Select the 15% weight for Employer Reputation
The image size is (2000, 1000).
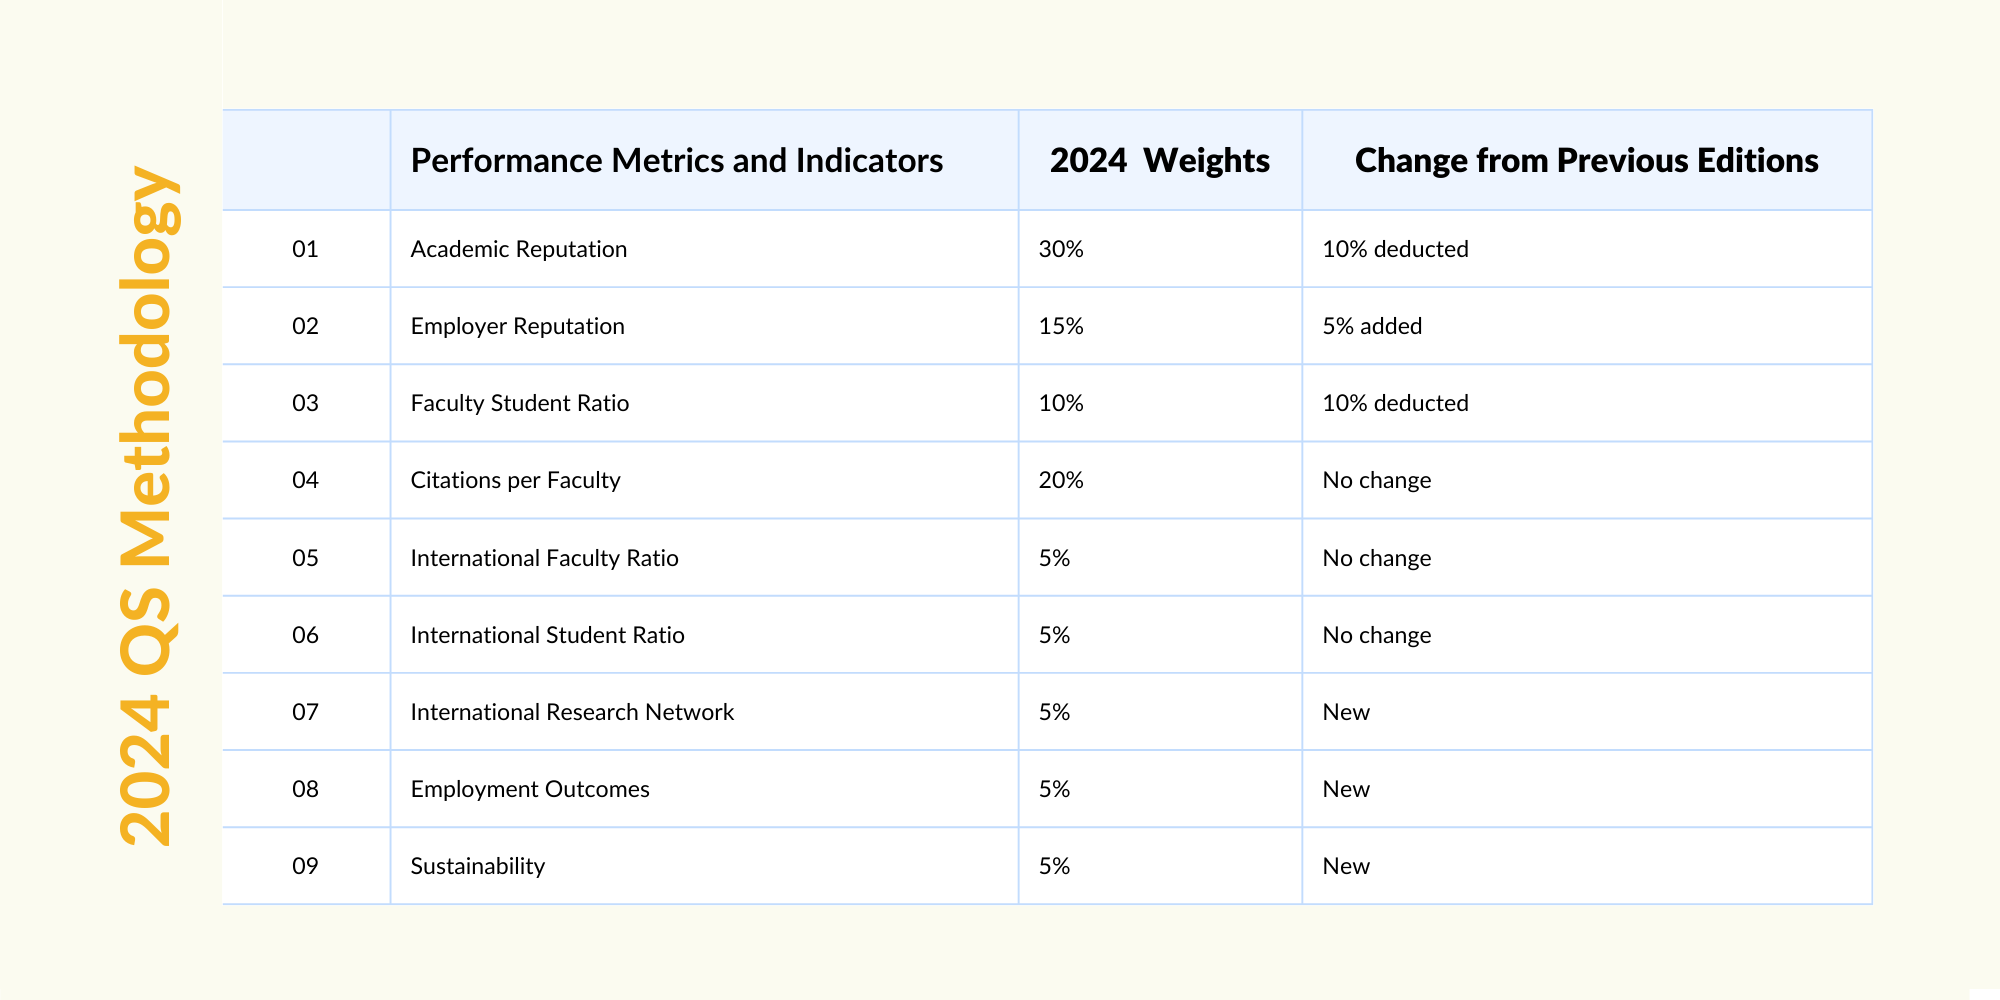tap(1061, 326)
